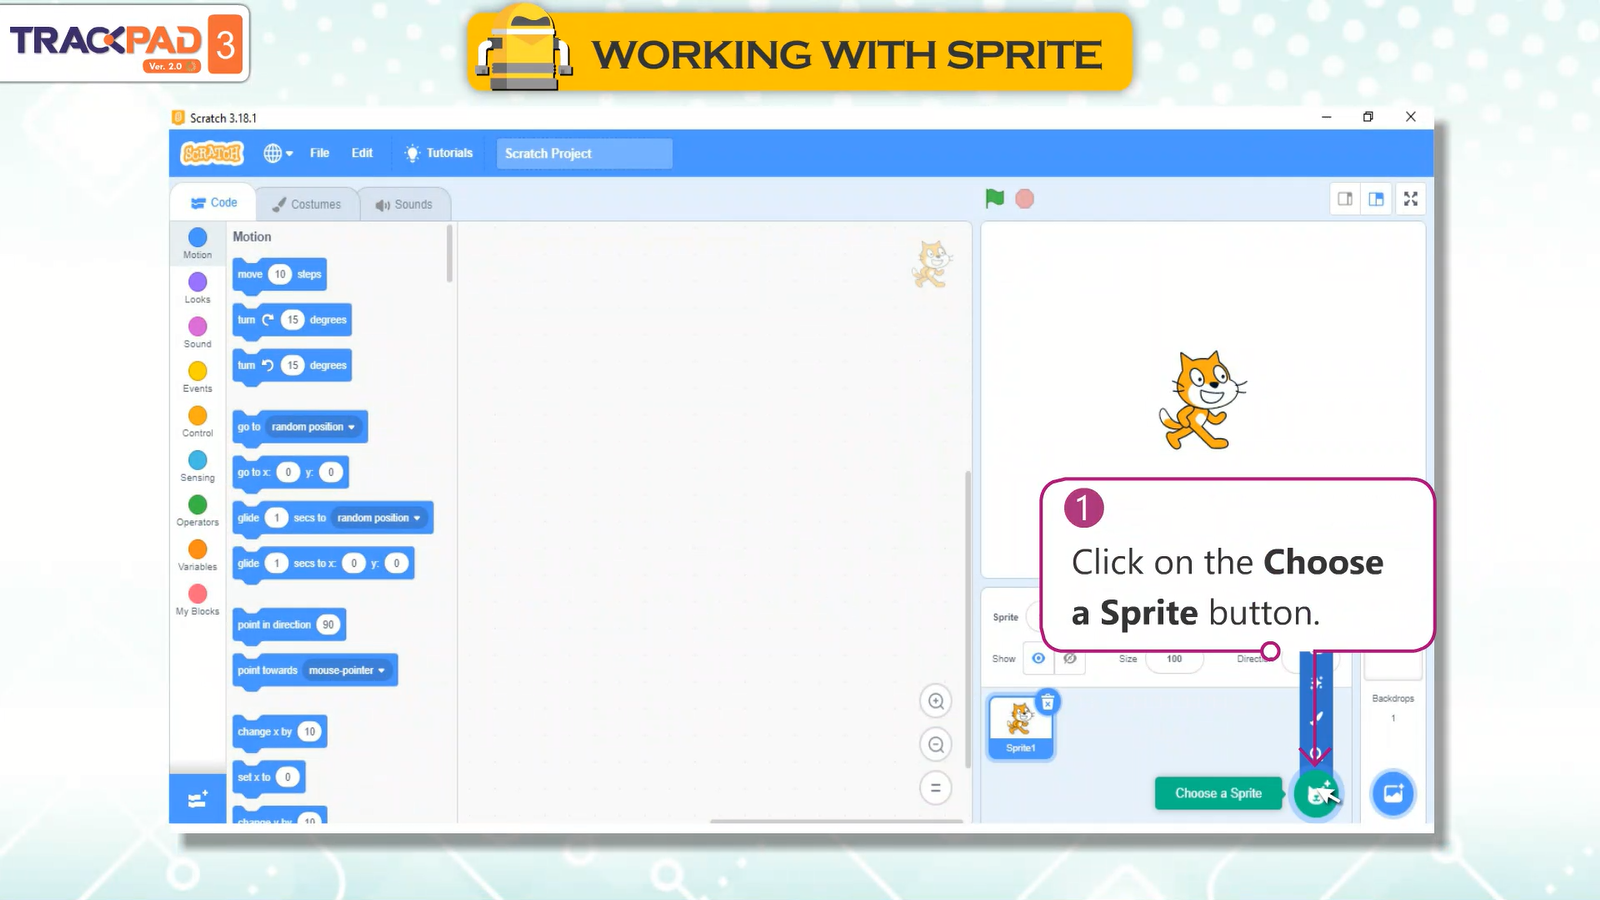Open mouse-pointer dropdown in point towards block
1600x900 pixels.
347,670
